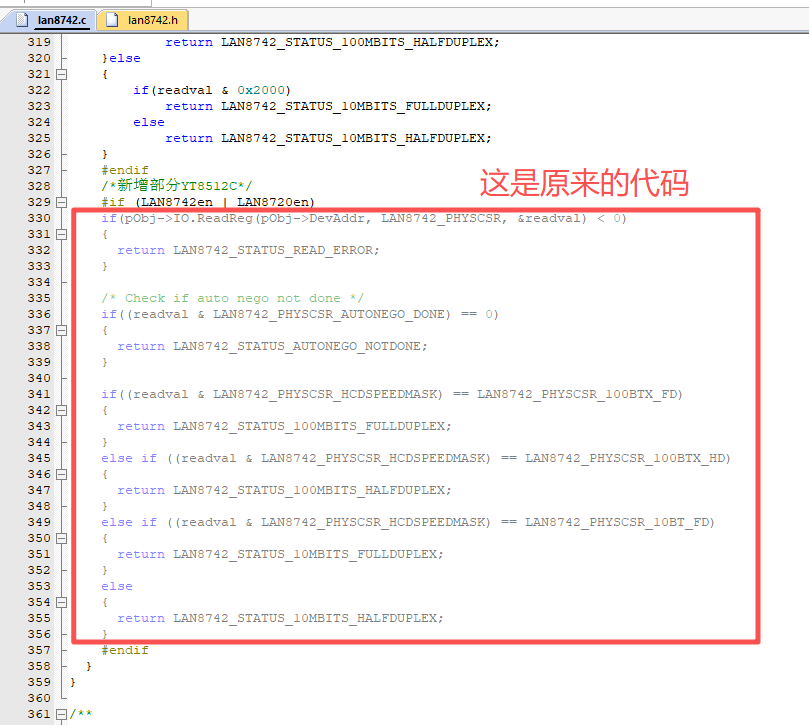Collapse the comment block at line 361
Screen dimensions: 809x725
tap(61, 714)
